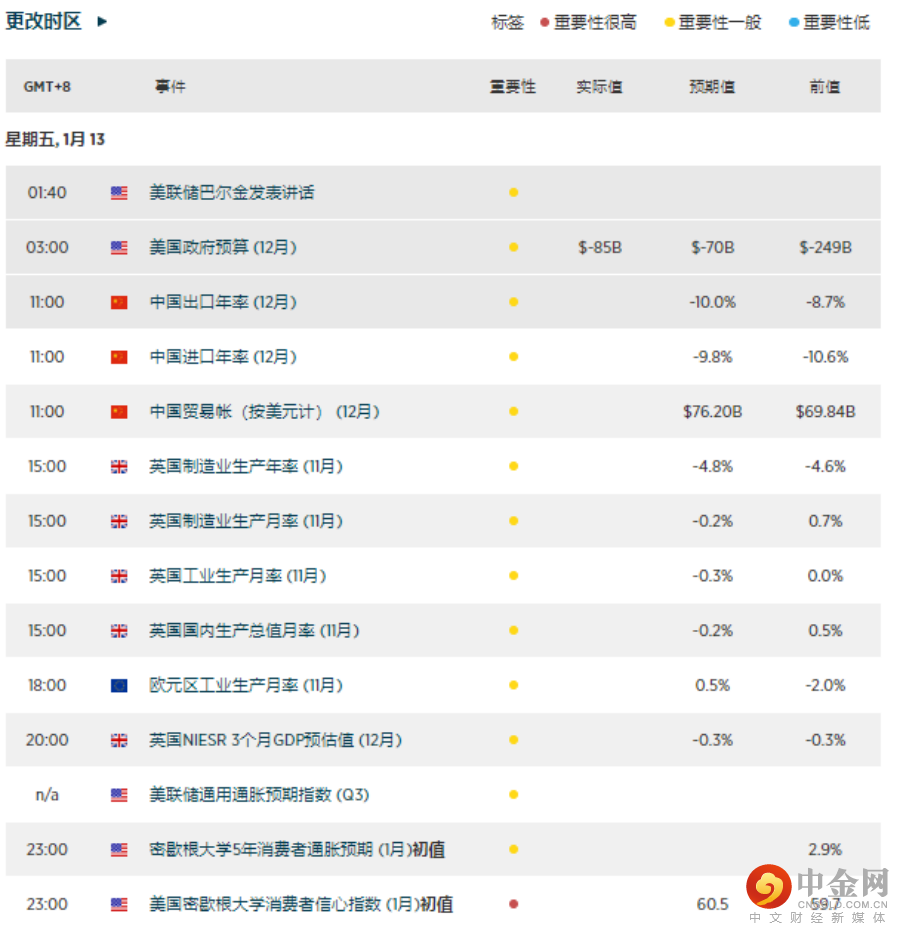Click the time 01:40
903x936 pixels.
point(47,192)
